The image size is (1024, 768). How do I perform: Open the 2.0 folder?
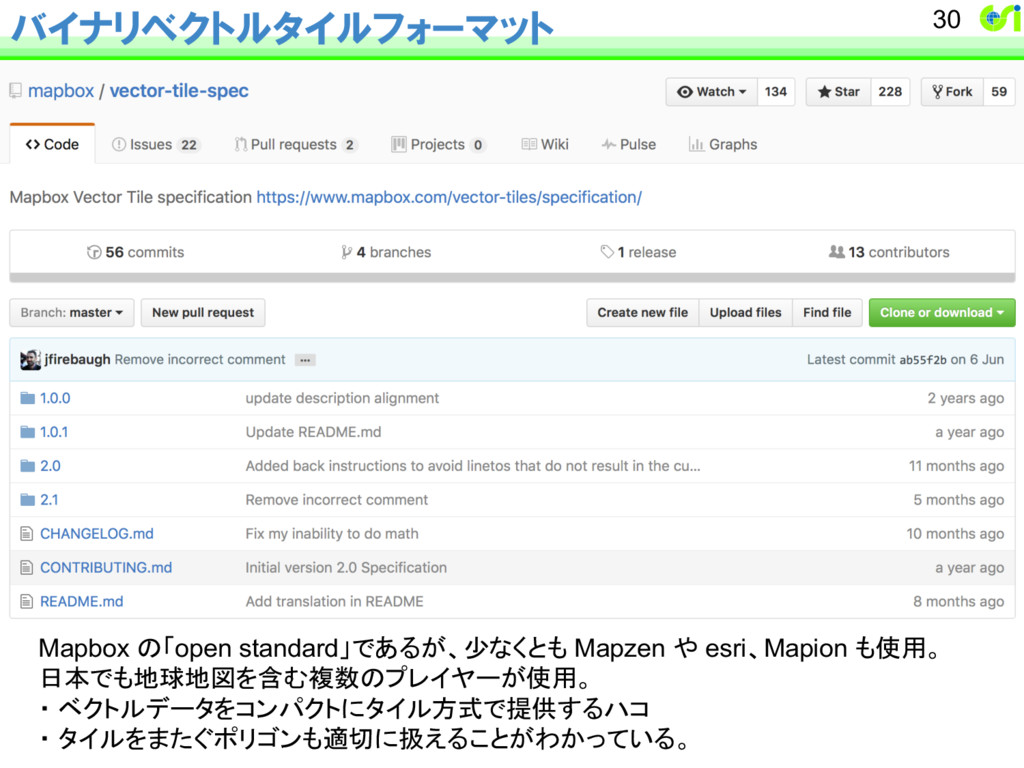point(50,466)
